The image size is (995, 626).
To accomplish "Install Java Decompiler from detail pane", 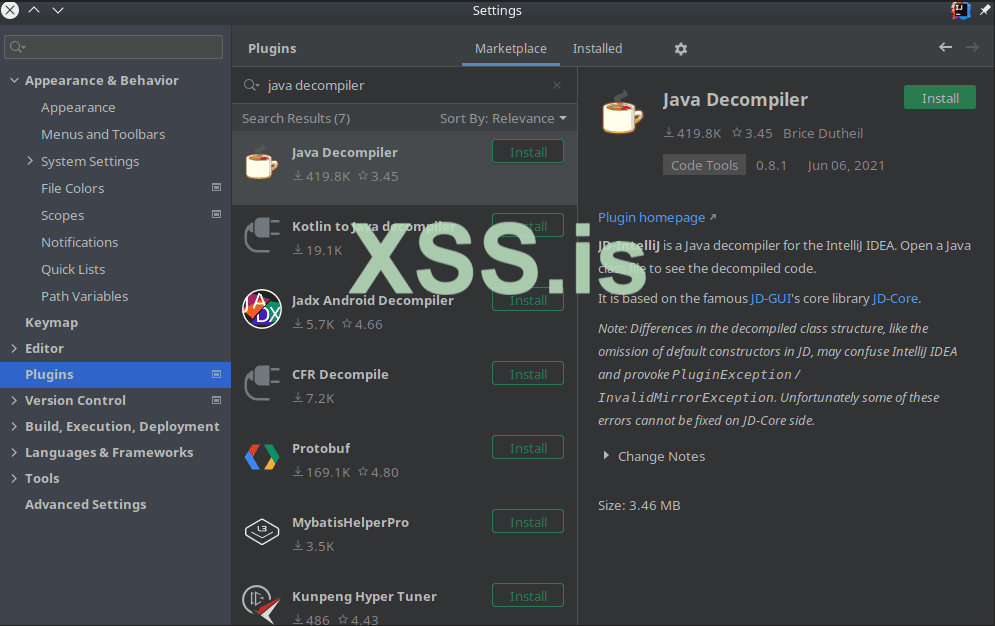I will coord(940,98).
